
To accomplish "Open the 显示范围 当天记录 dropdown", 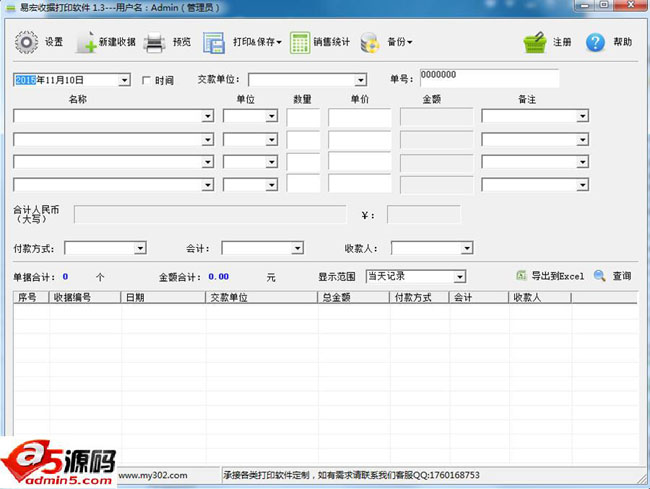I will point(459,276).
